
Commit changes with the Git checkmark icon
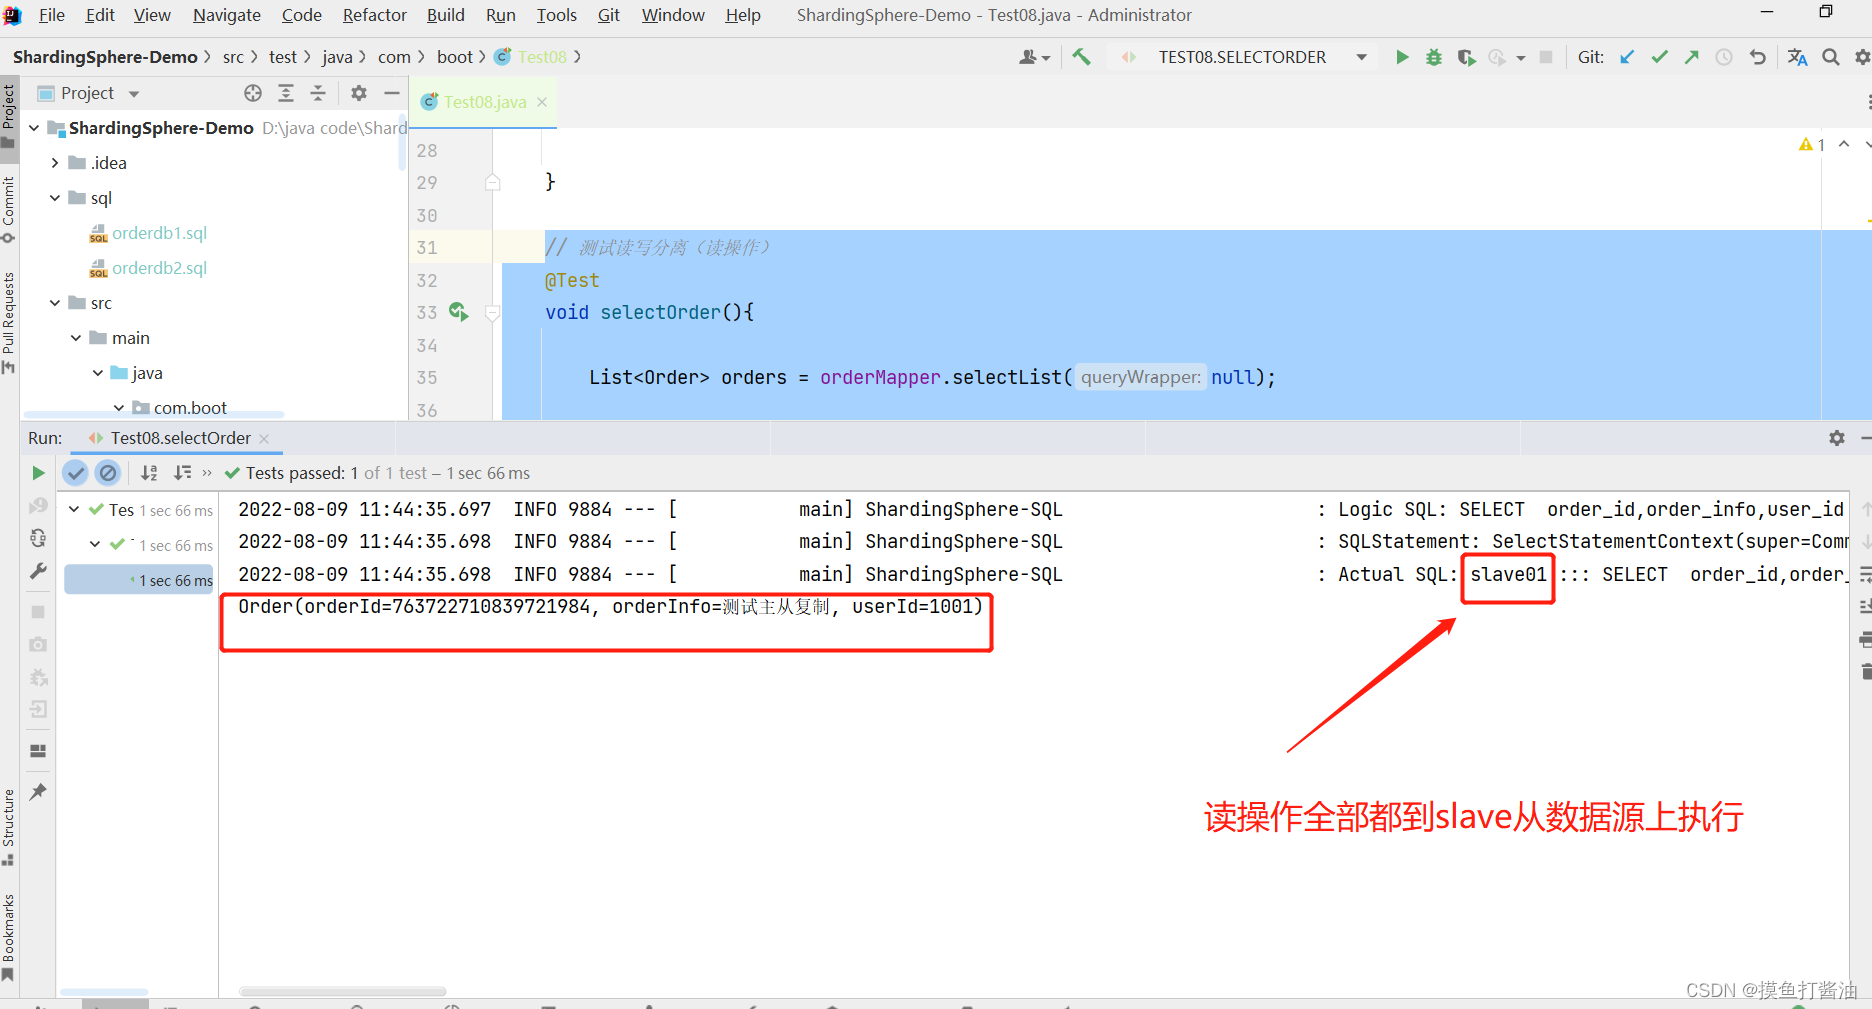coord(1659,57)
